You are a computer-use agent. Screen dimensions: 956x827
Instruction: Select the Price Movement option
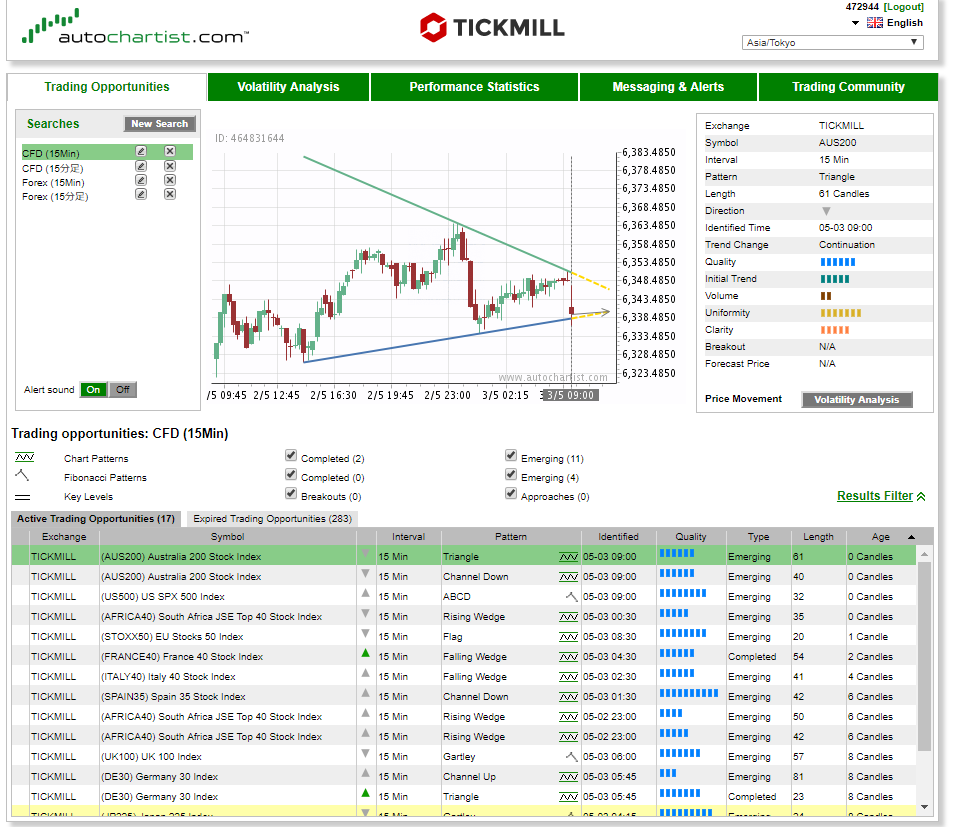(x=743, y=399)
